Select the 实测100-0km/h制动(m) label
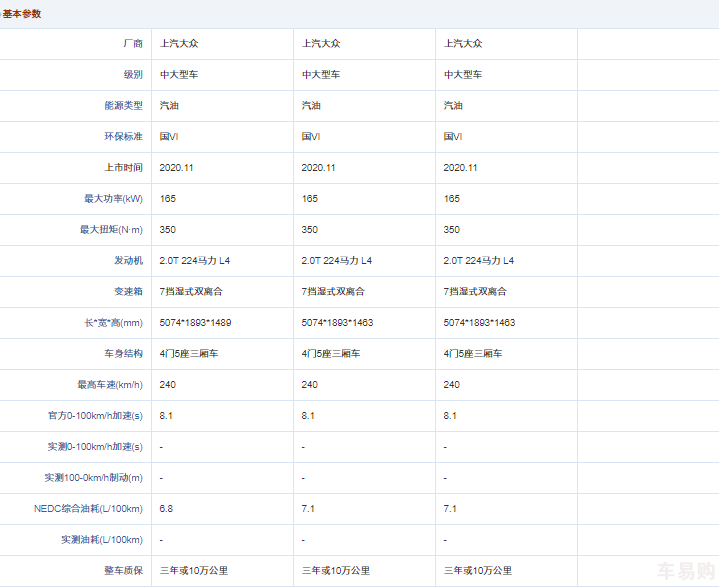Screen dimensions: 719x587 (94, 478)
